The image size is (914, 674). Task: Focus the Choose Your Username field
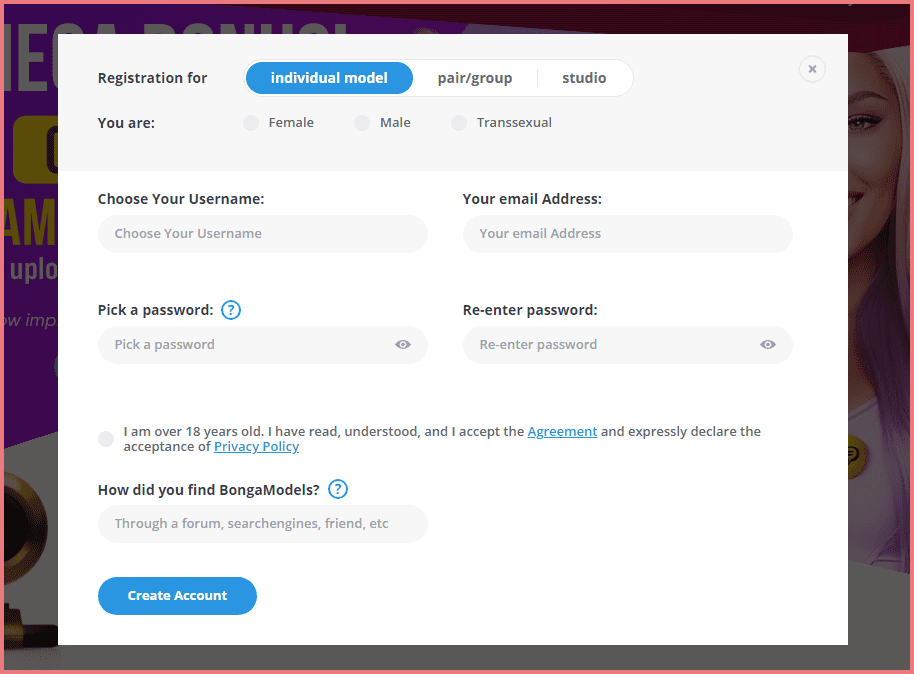click(x=262, y=234)
